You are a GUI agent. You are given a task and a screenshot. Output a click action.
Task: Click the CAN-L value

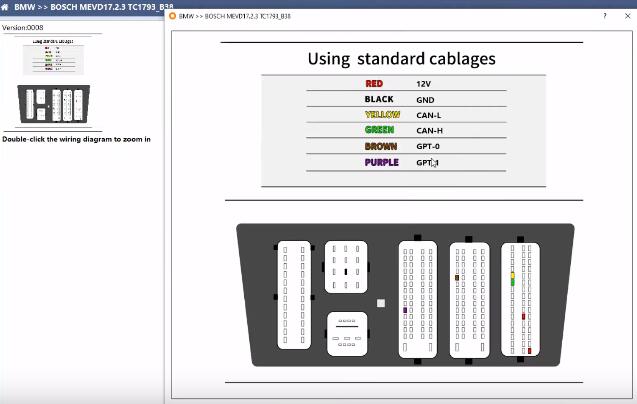coord(429,115)
